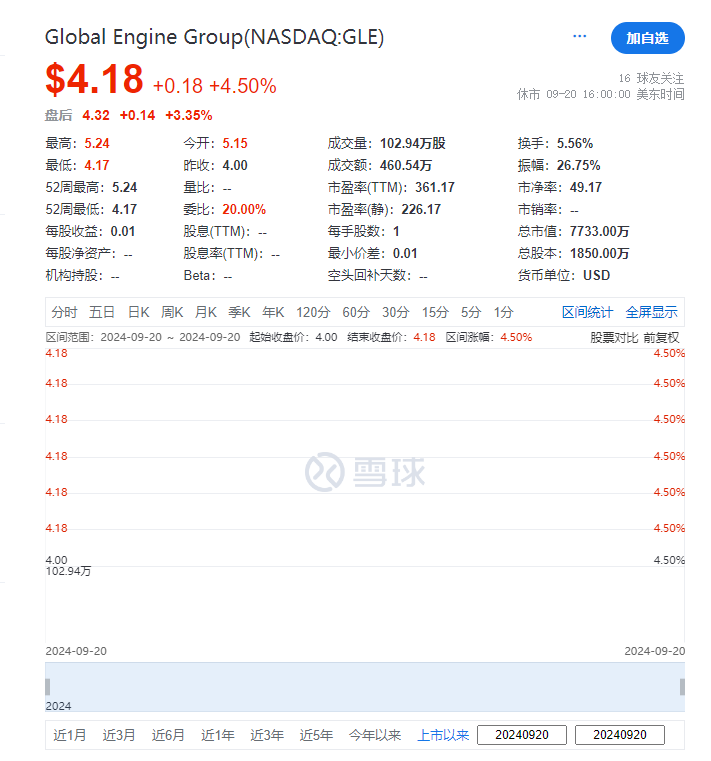Select the 近6月 last six months range
The width and height of the screenshot is (711, 761).
pos(168,735)
